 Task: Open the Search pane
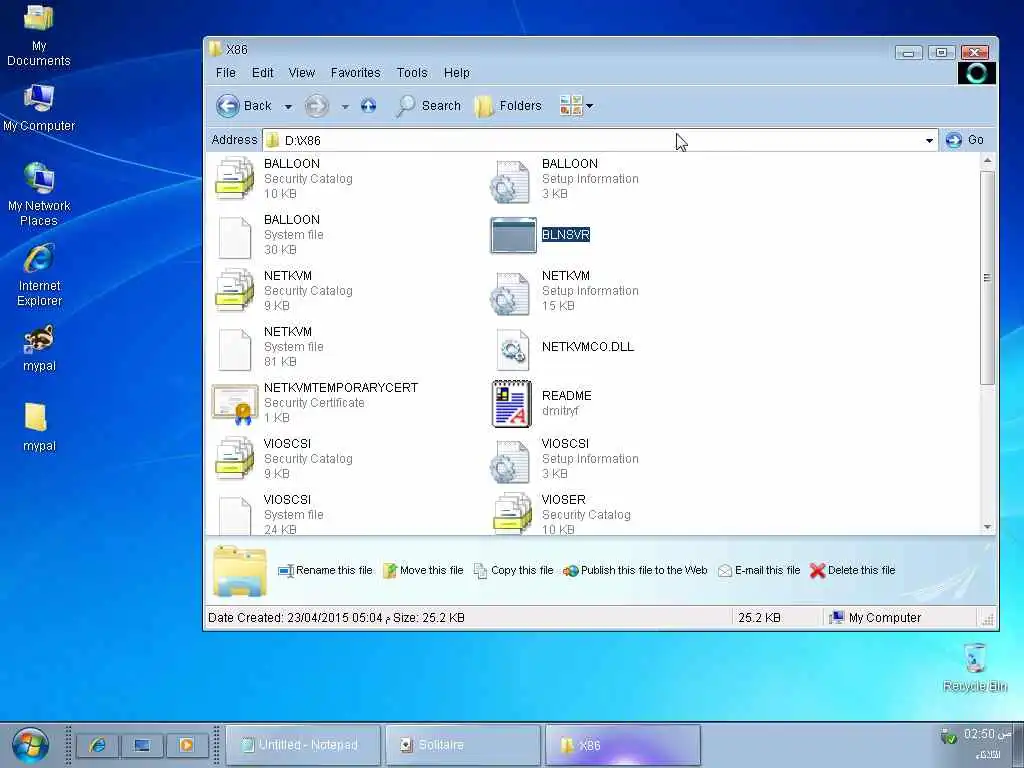pos(428,106)
